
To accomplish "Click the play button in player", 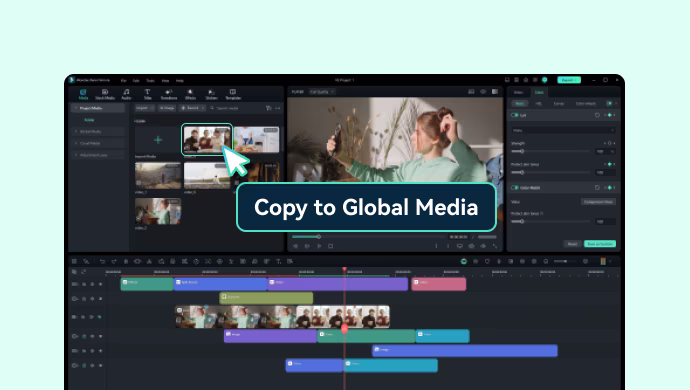I will point(319,246).
